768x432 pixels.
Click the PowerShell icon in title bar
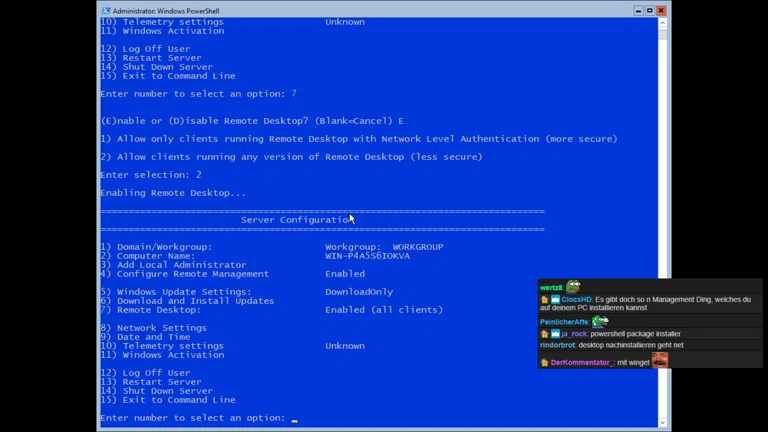(106, 11)
